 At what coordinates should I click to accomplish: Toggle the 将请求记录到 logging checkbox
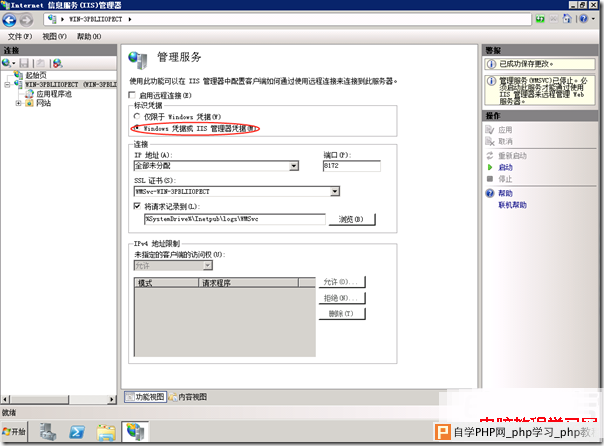pyautogui.click(x=138, y=205)
